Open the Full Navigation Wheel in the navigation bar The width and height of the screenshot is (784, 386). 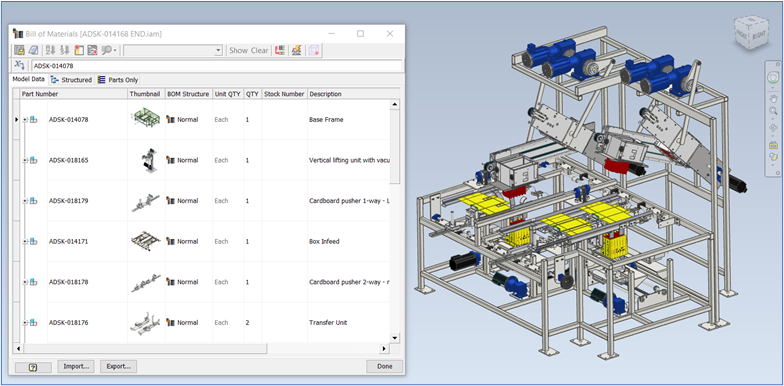pos(773,78)
